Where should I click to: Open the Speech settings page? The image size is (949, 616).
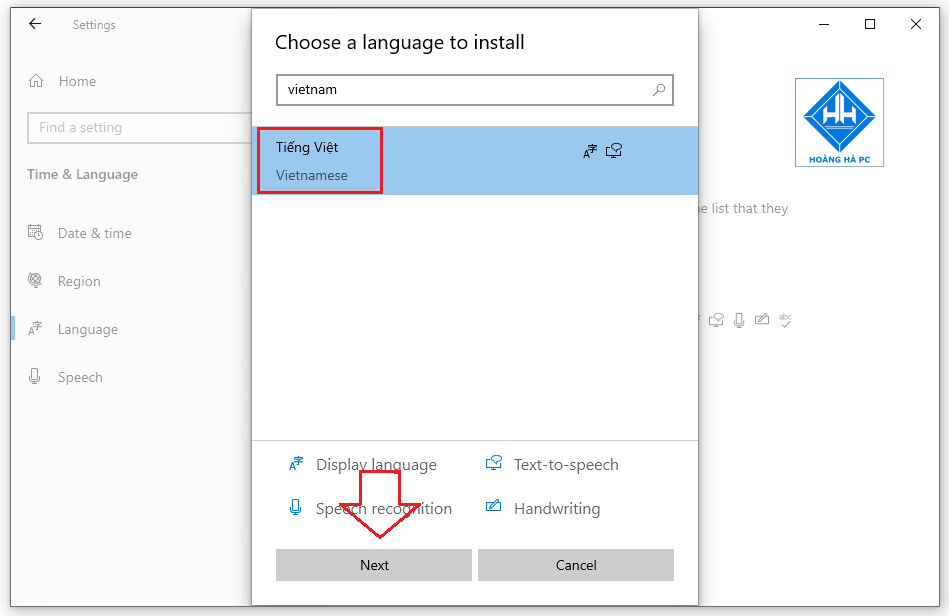pos(80,377)
